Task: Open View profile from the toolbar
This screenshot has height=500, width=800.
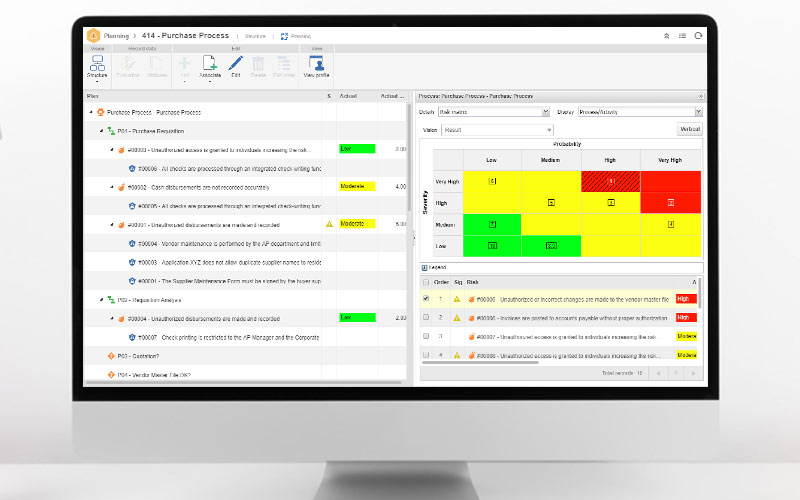Action: coord(316,66)
